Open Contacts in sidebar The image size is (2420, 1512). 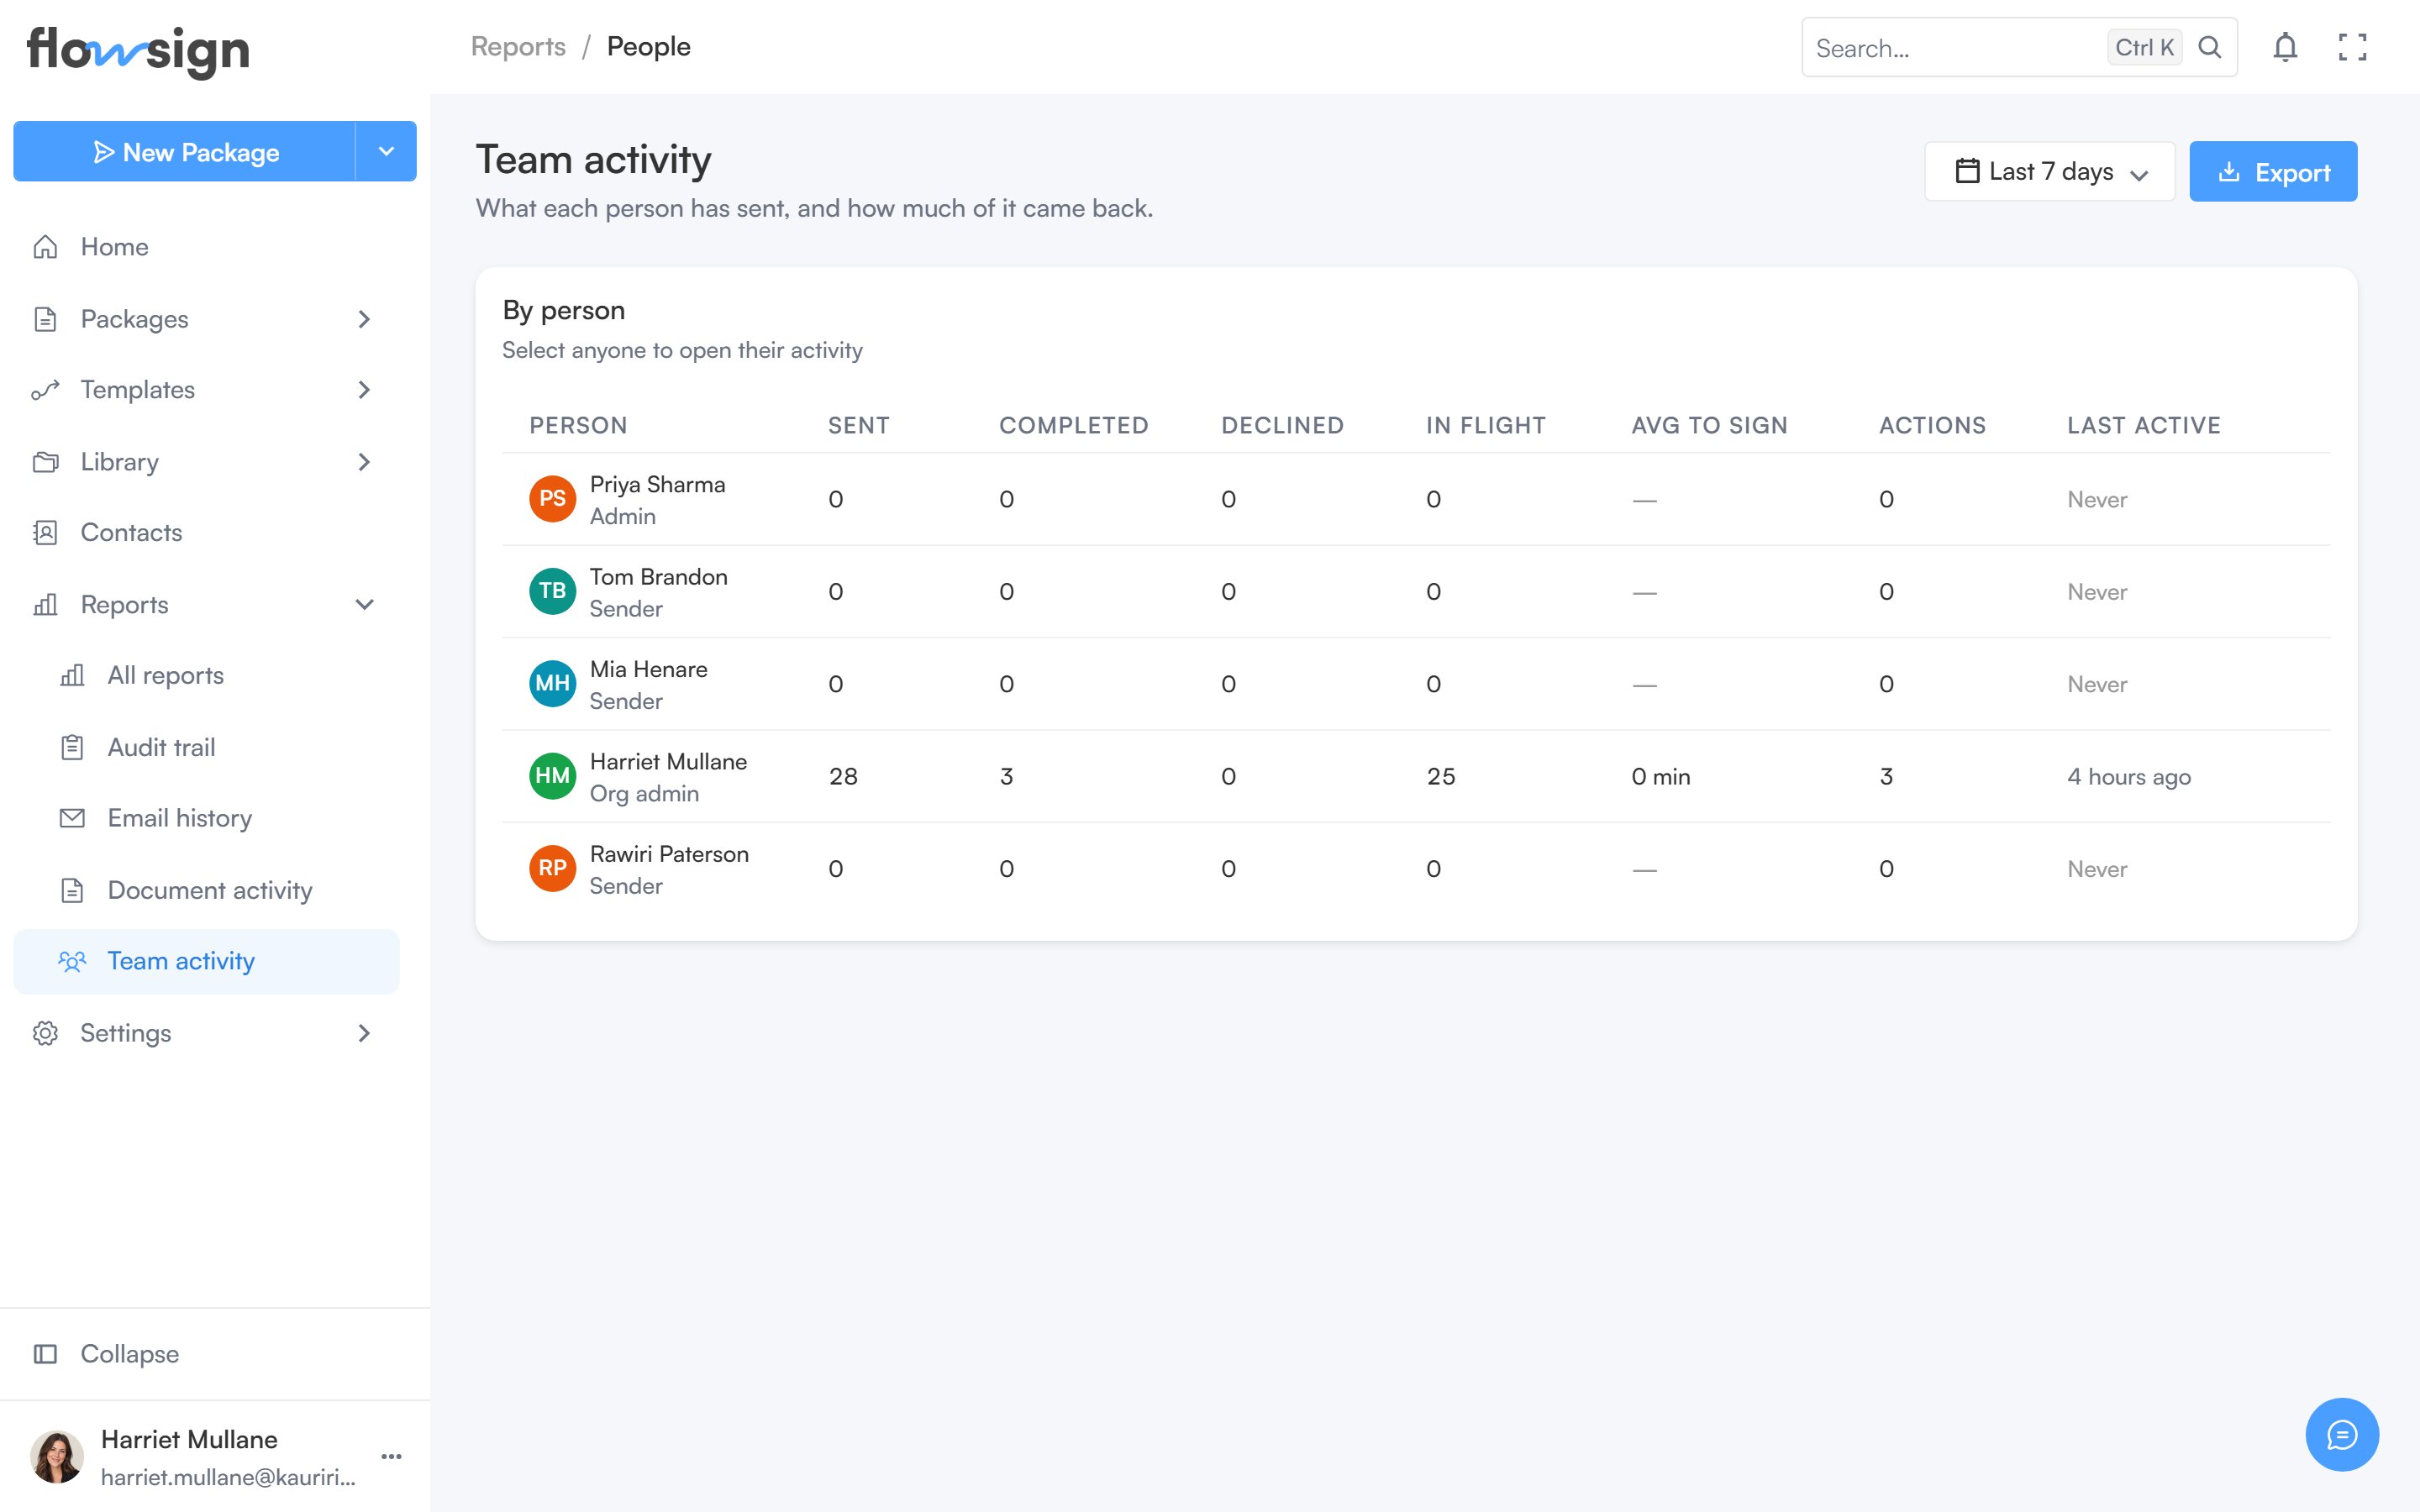[x=206, y=532]
